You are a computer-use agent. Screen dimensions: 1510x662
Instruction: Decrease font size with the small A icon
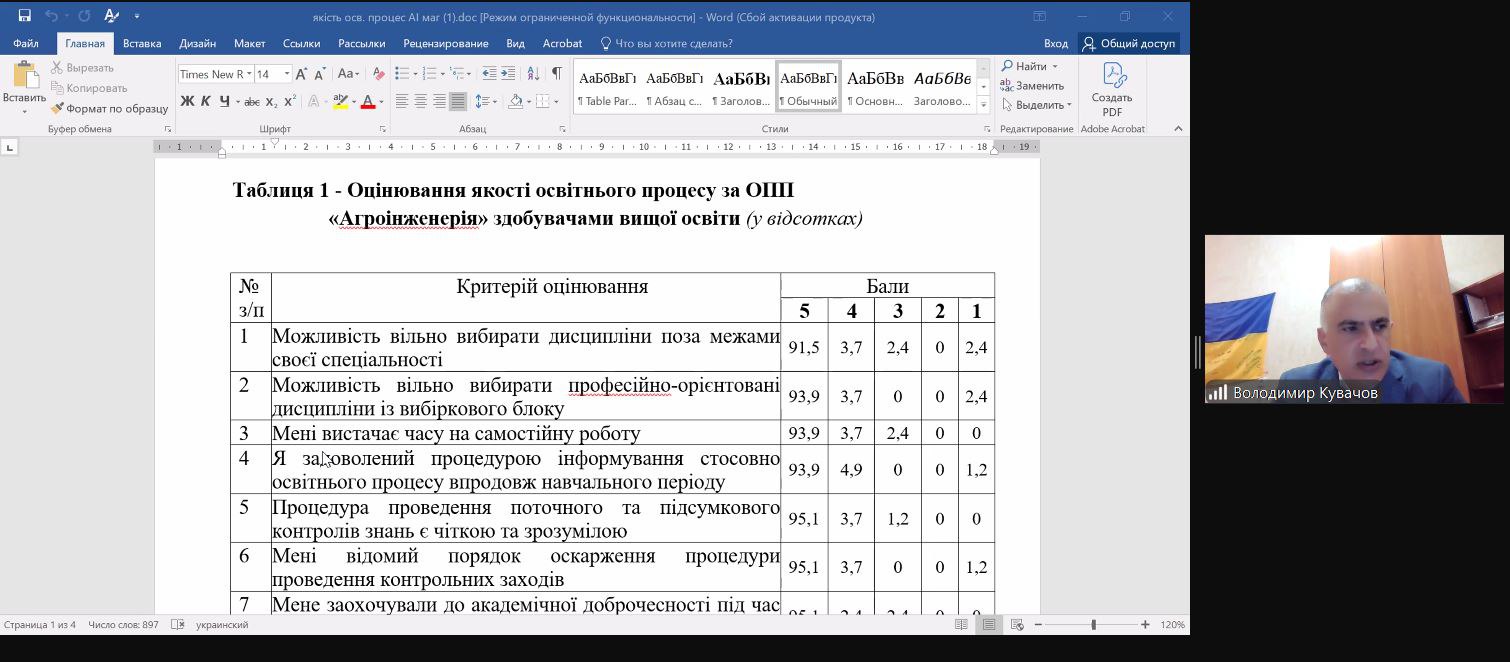click(x=320, y=74)
